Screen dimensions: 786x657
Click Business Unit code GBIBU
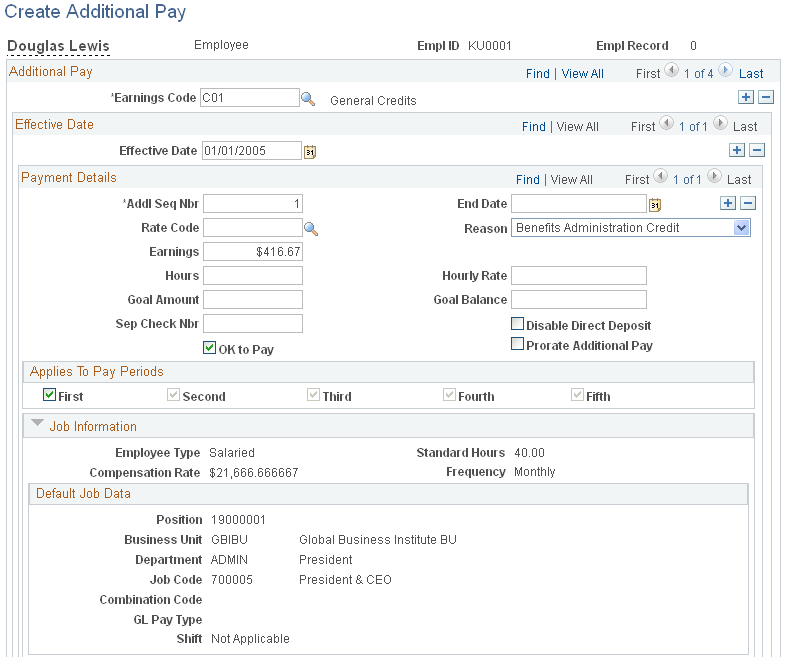tap(229, 540)
